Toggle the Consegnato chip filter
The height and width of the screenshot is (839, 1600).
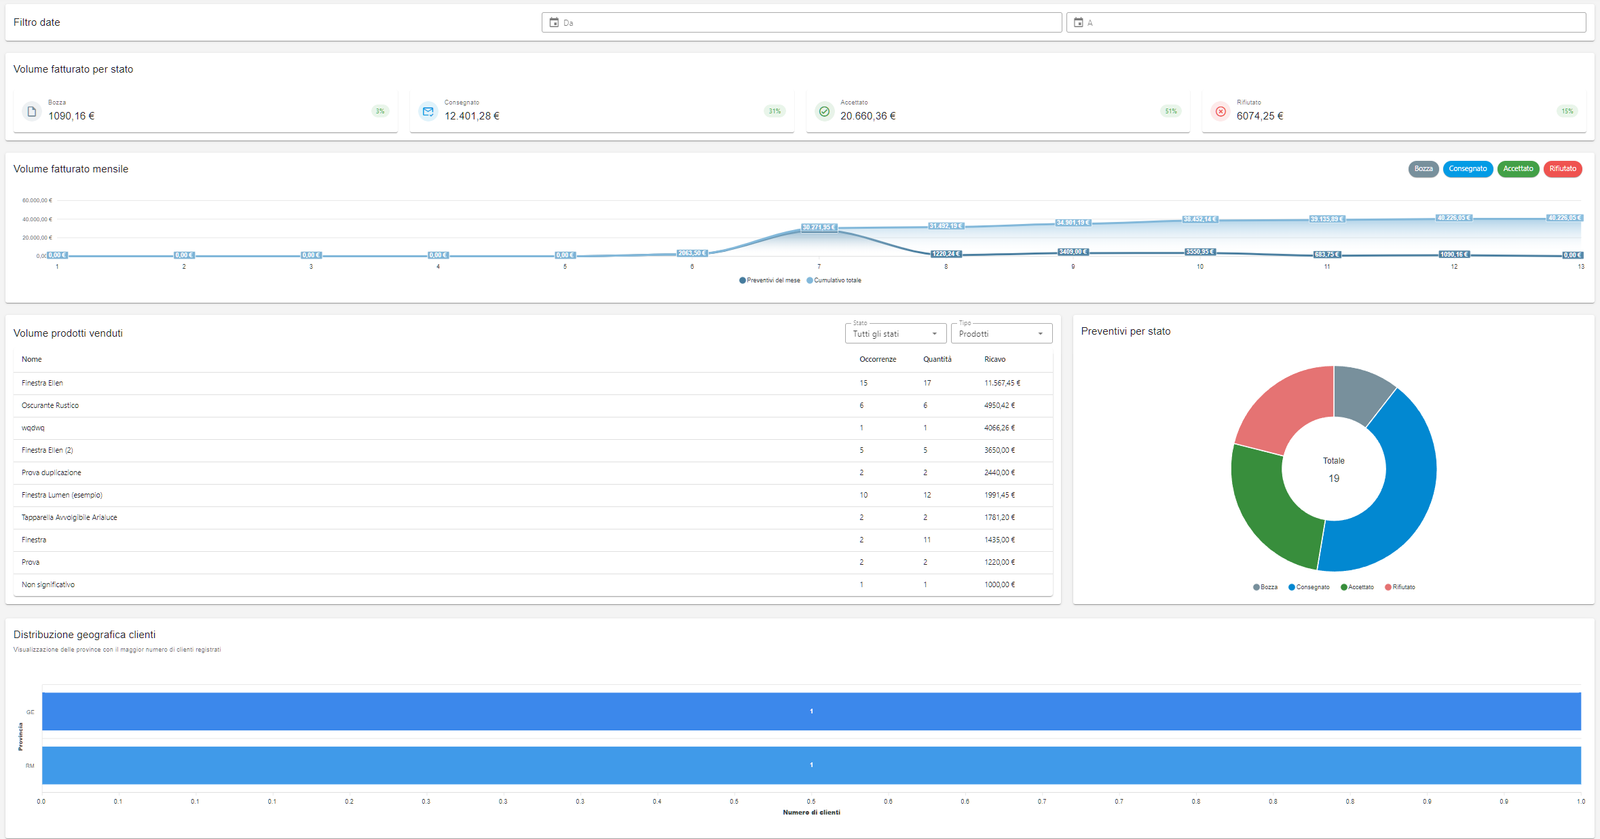pyautogui.click(x=1467, y=169)
